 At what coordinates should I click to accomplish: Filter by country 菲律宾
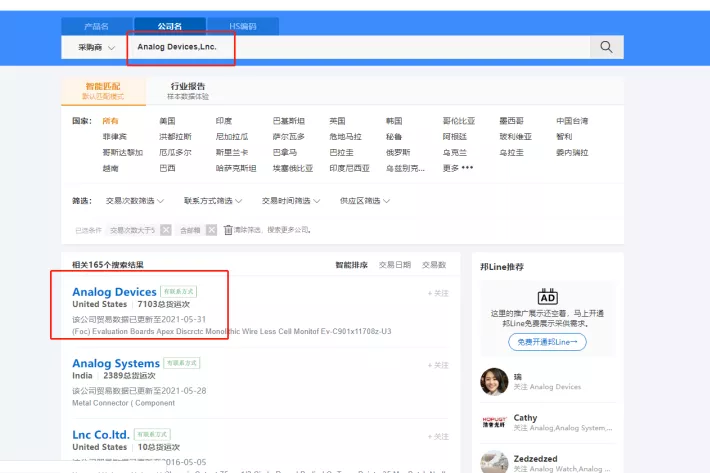(115, 137)
